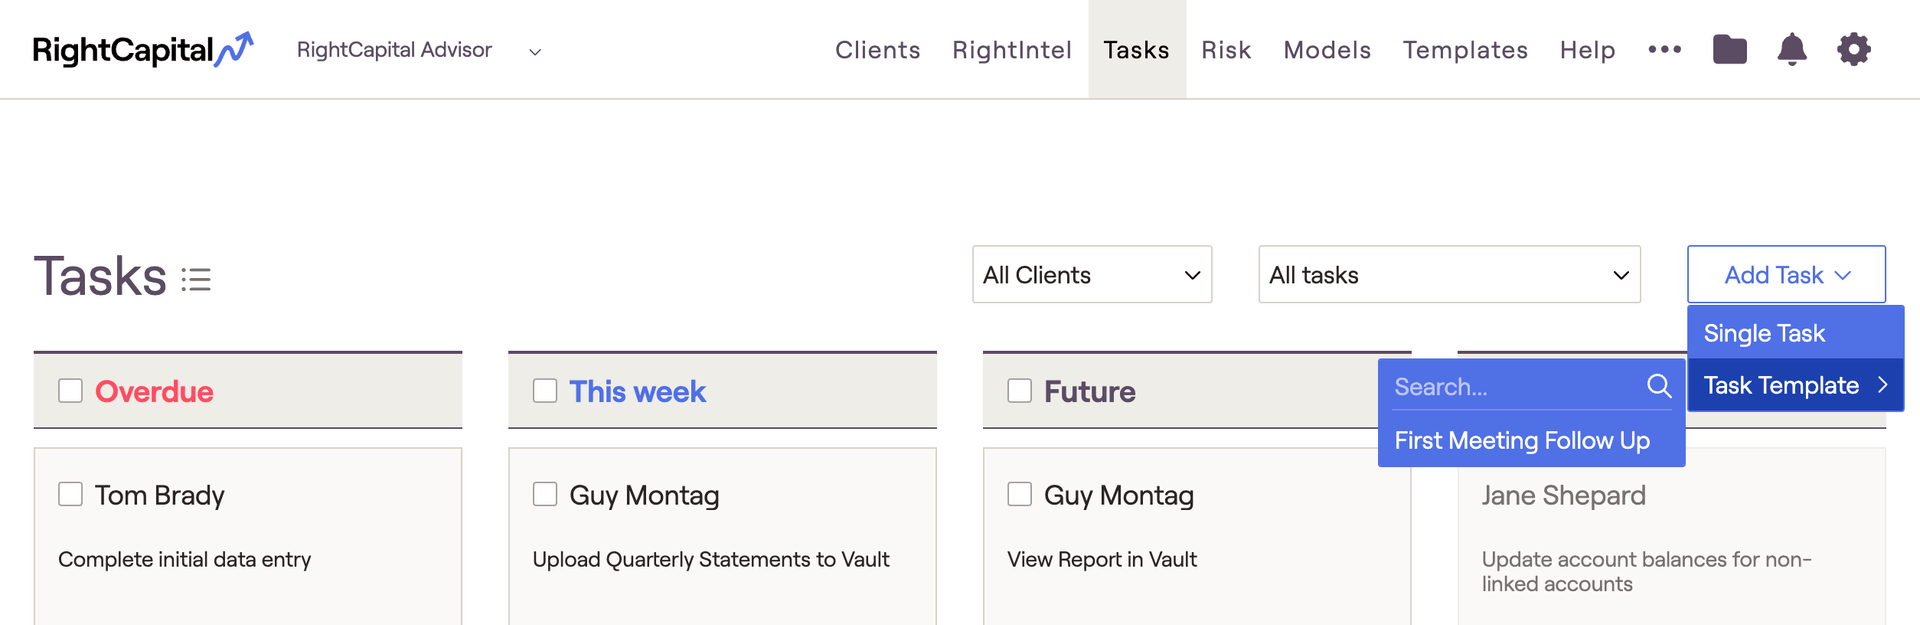Select the Tasks tab
The height and width of the screenshot is (625, 1920).
tap(1137, 50)
